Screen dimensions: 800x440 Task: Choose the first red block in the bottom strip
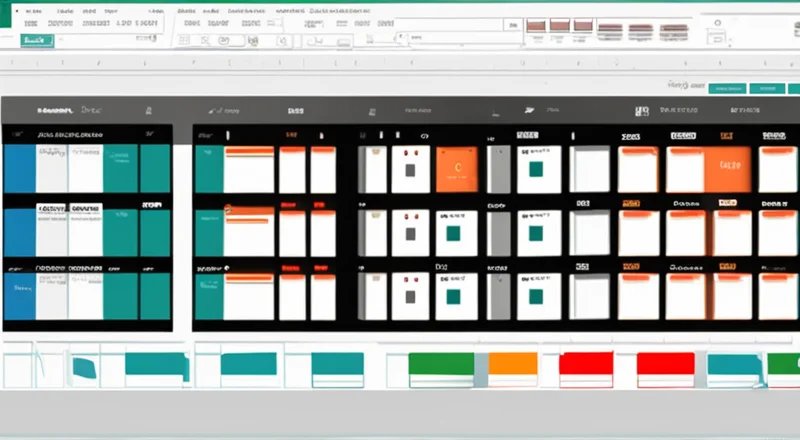[585, 364]
